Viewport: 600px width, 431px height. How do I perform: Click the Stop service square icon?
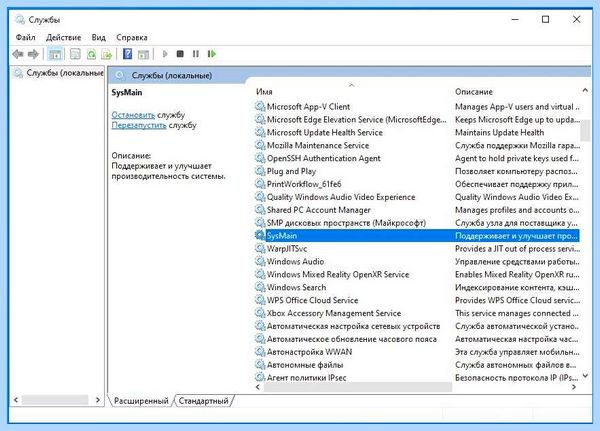180,54
